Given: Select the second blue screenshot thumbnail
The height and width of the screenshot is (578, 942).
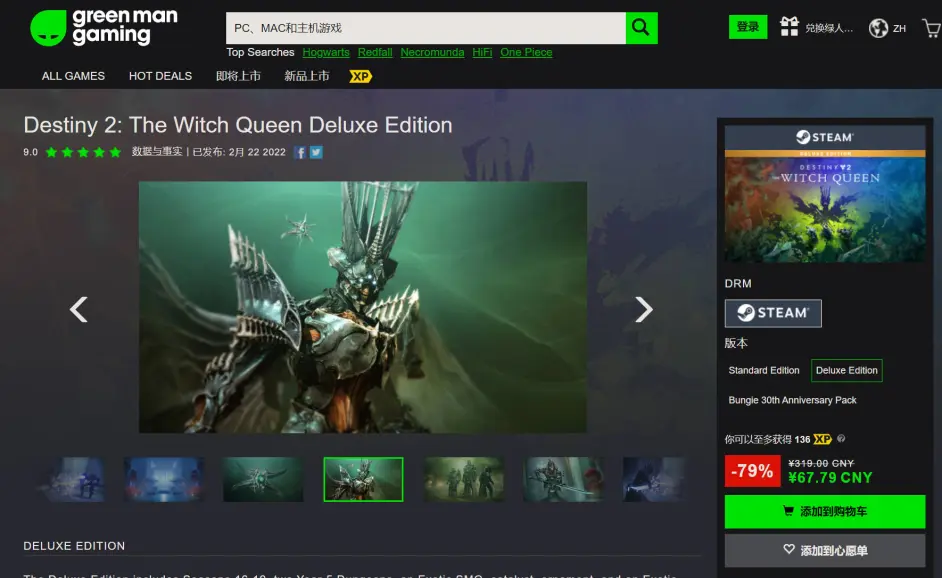Looking at the screenshot, I should pyautogui.click(x=164, y=479).
